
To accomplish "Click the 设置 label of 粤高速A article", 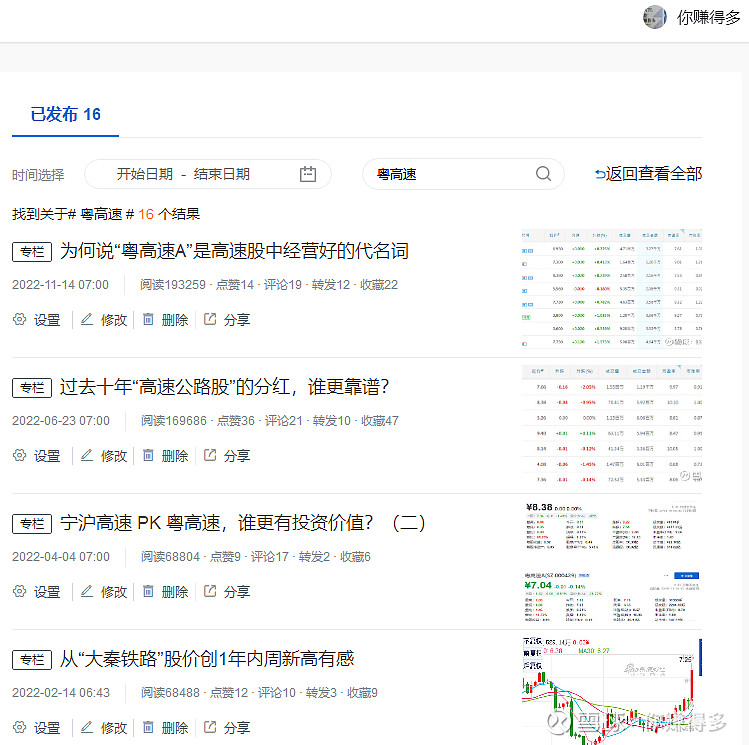I will [x=47, y=320].
